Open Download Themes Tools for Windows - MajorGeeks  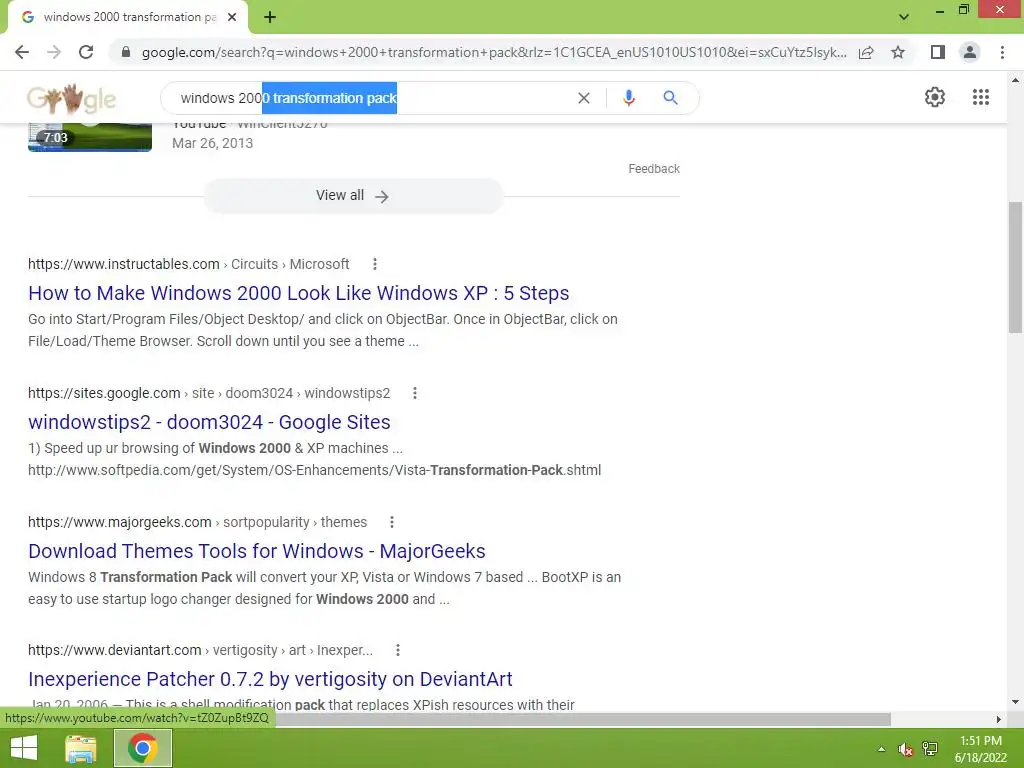[257, 551]
